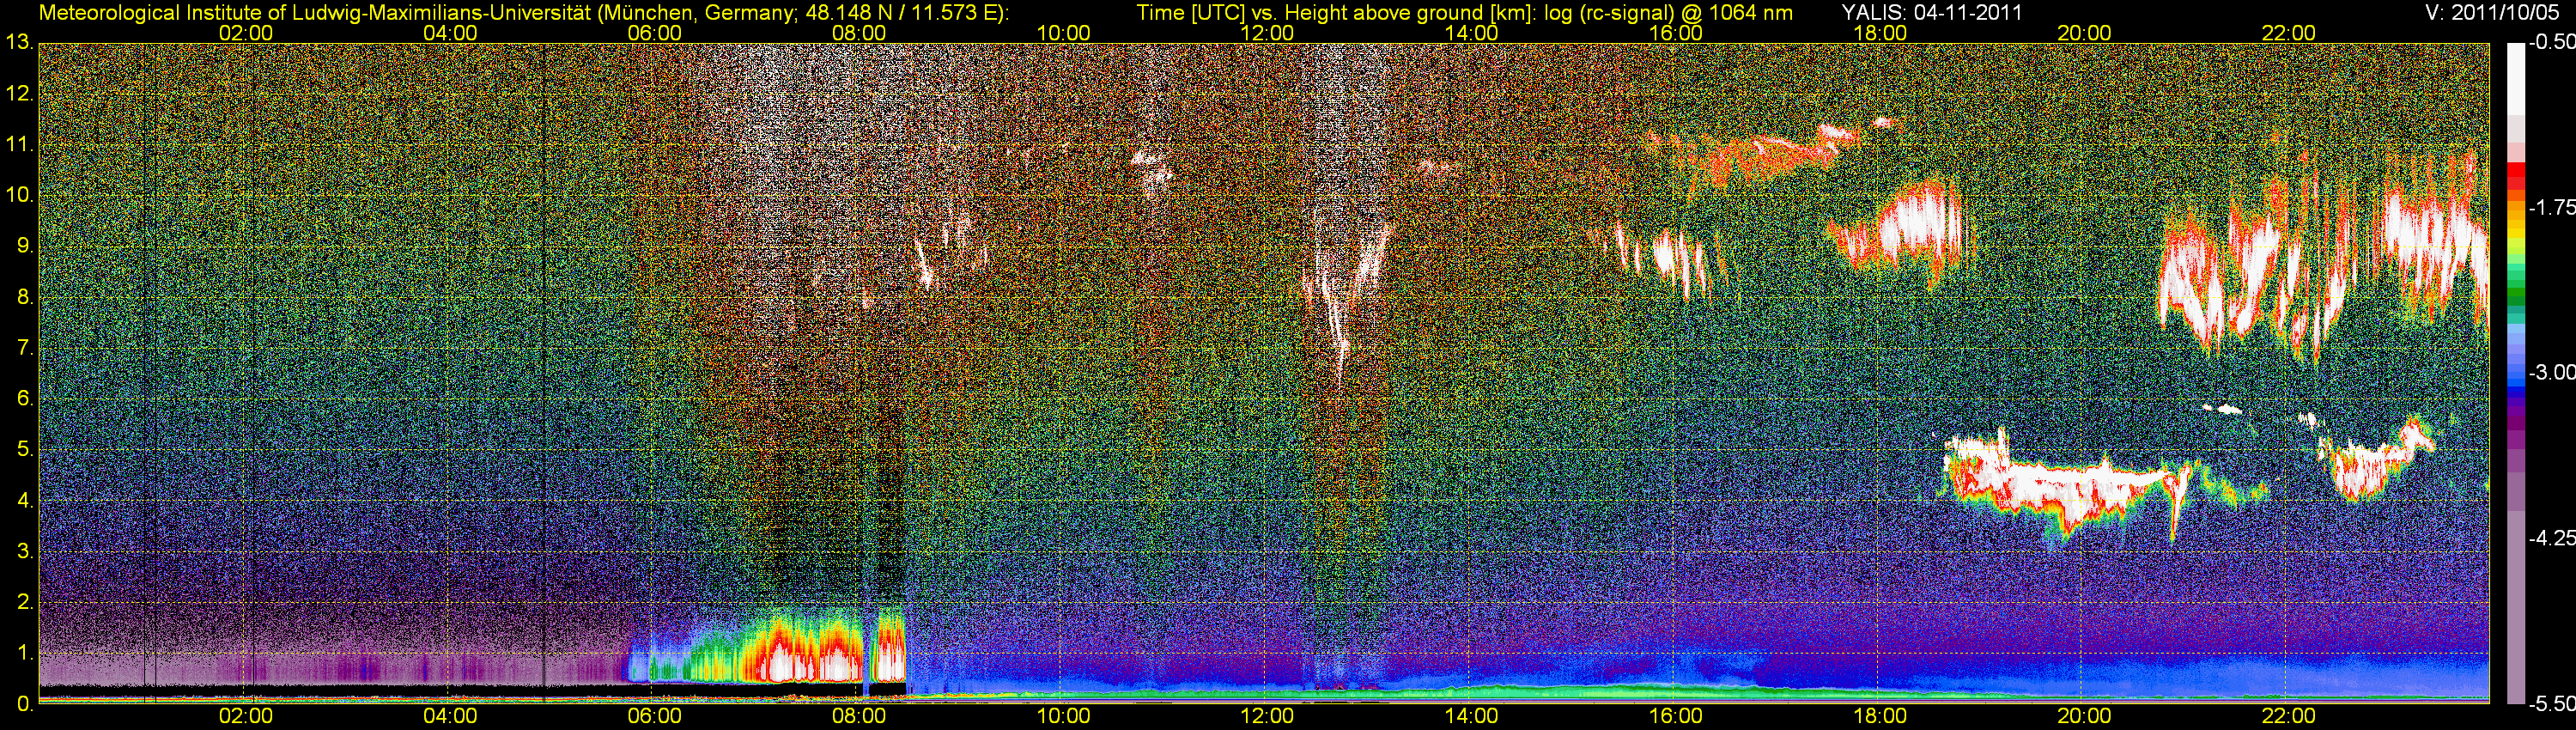The width and height of the screenshot is (2576, 730).
Task: Select the '8.' height axis label
Action: click(25, 297)
